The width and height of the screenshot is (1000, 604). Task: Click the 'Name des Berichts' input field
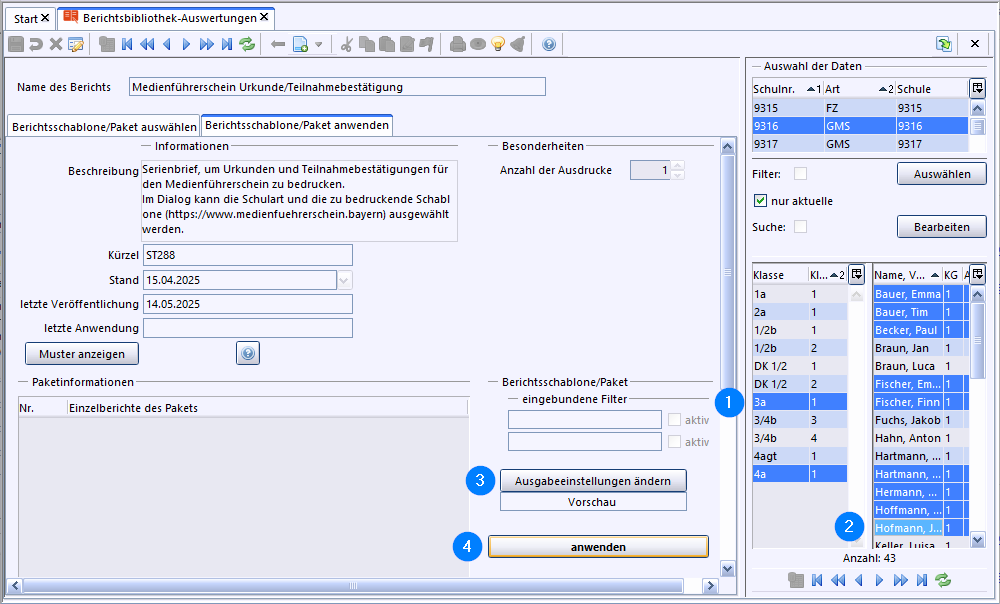[337, 87]
